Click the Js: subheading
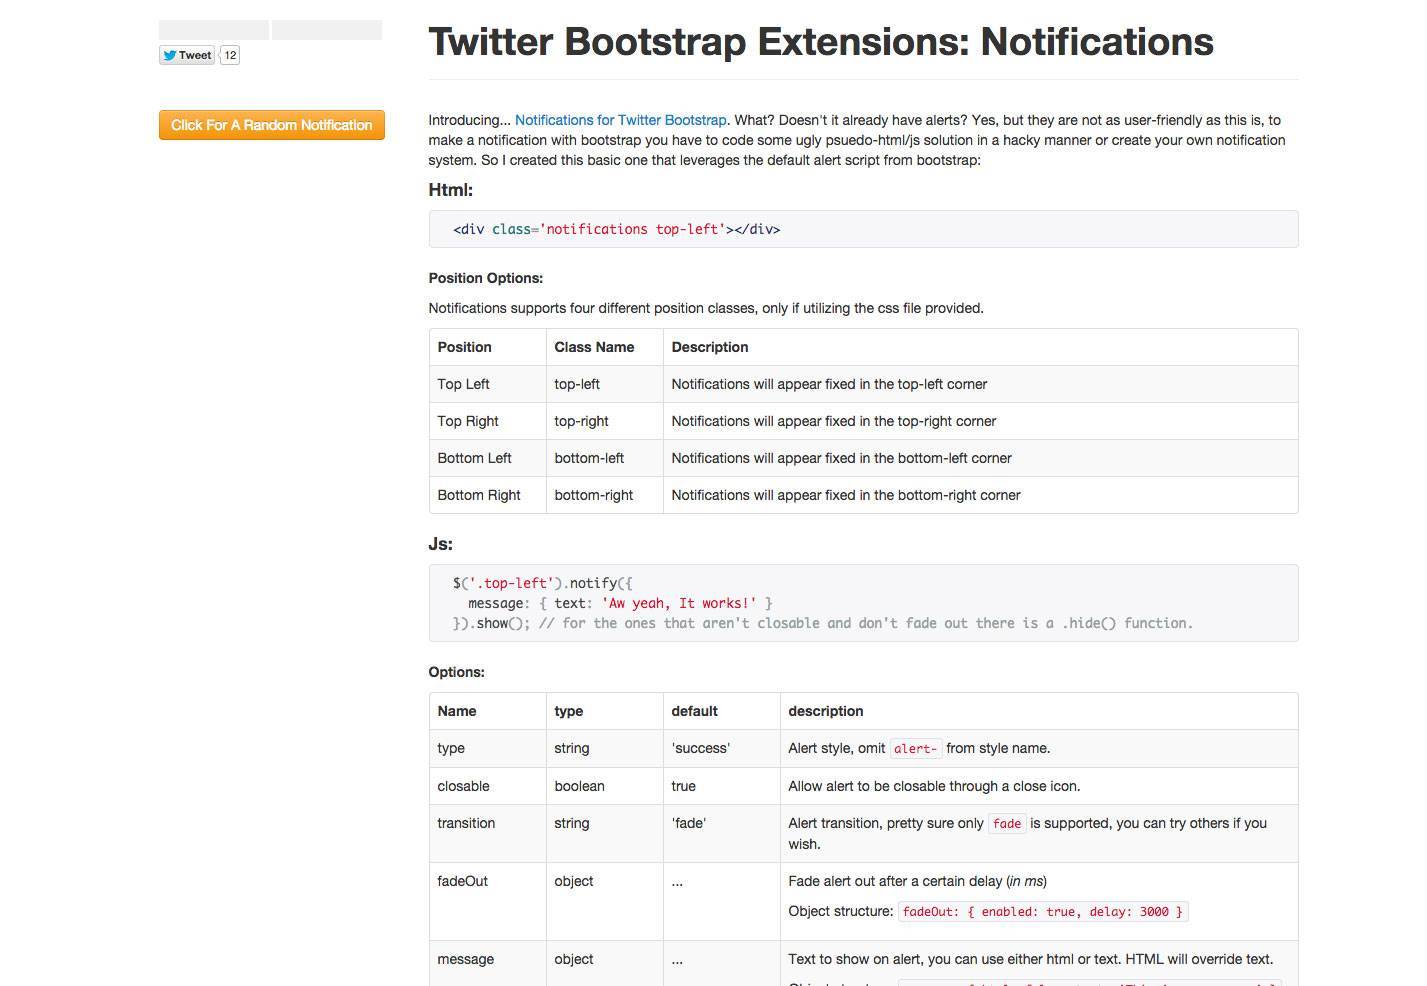This screenshot has width=1427, height=986. pyautogui.click(x=441, y=544)
